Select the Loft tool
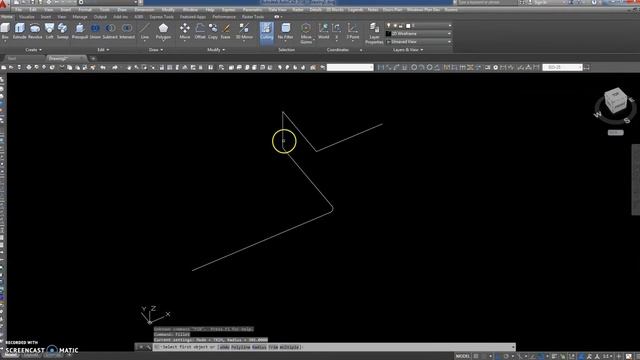This screenshot has width=640, height=360. (49, 31)
